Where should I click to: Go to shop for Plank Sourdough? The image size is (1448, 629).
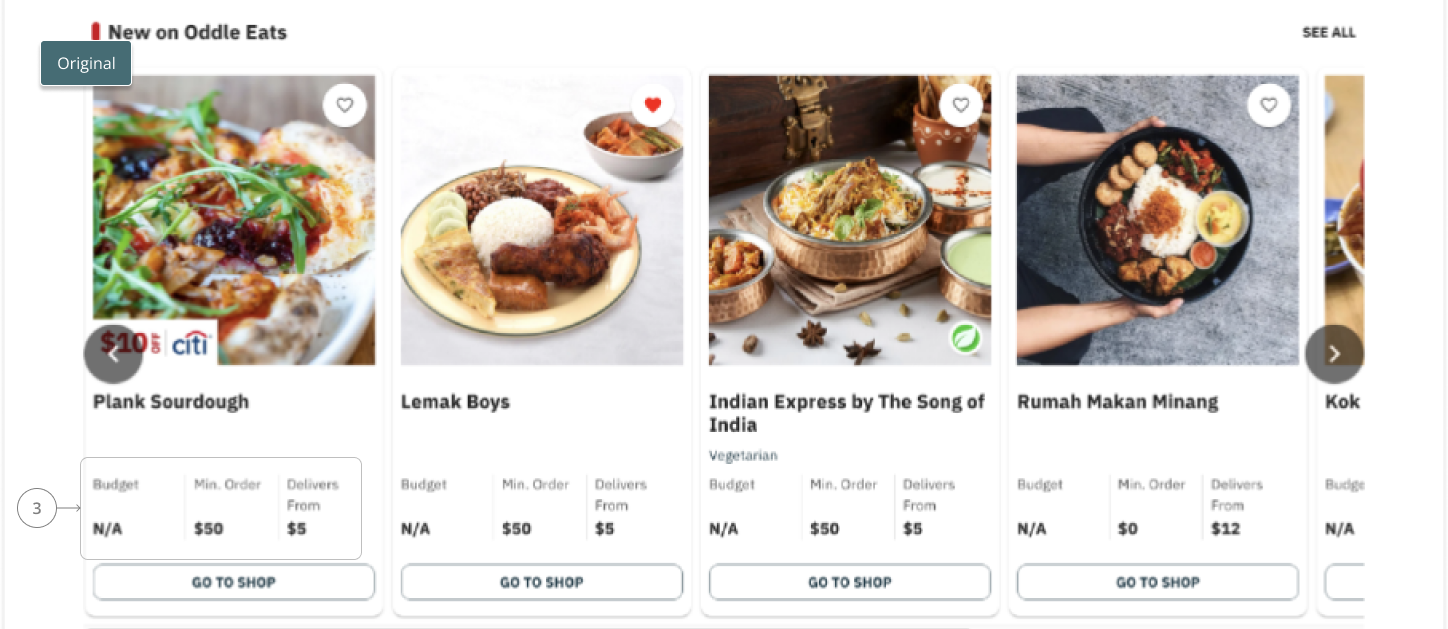[x=234, y=582]
